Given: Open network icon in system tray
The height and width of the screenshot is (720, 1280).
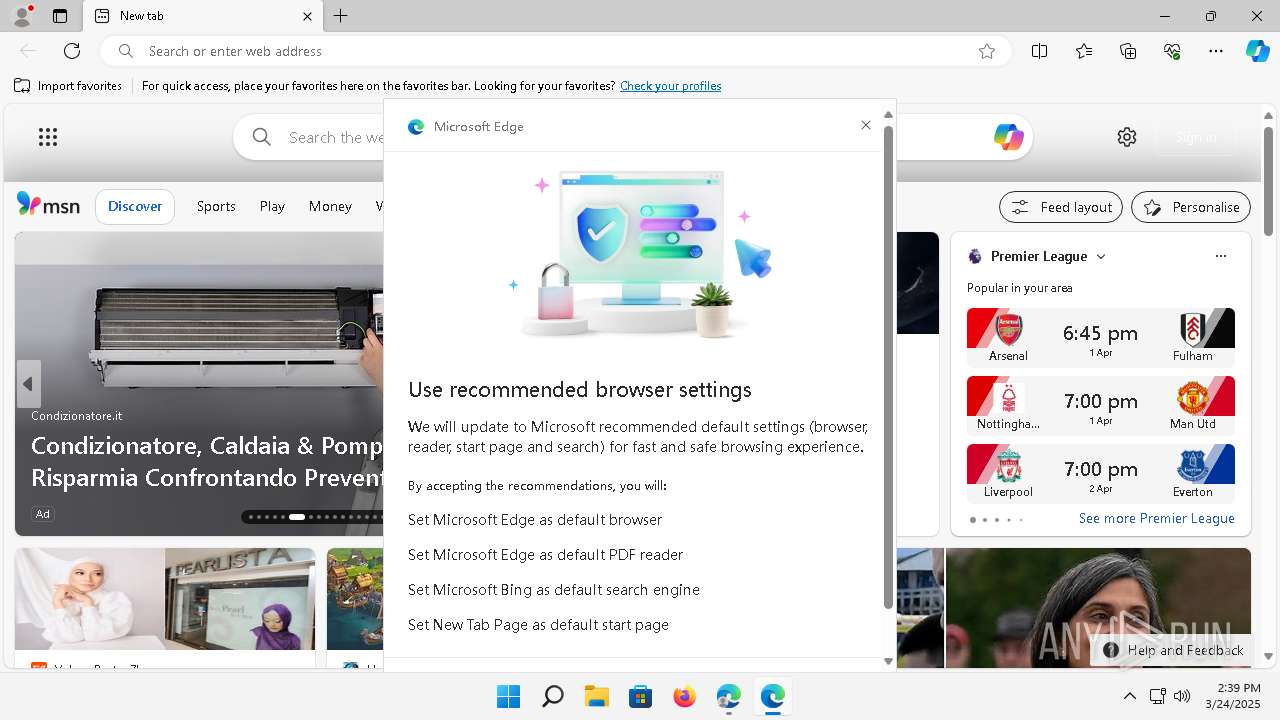Looking at the screenshot, I should [1157, 696].
